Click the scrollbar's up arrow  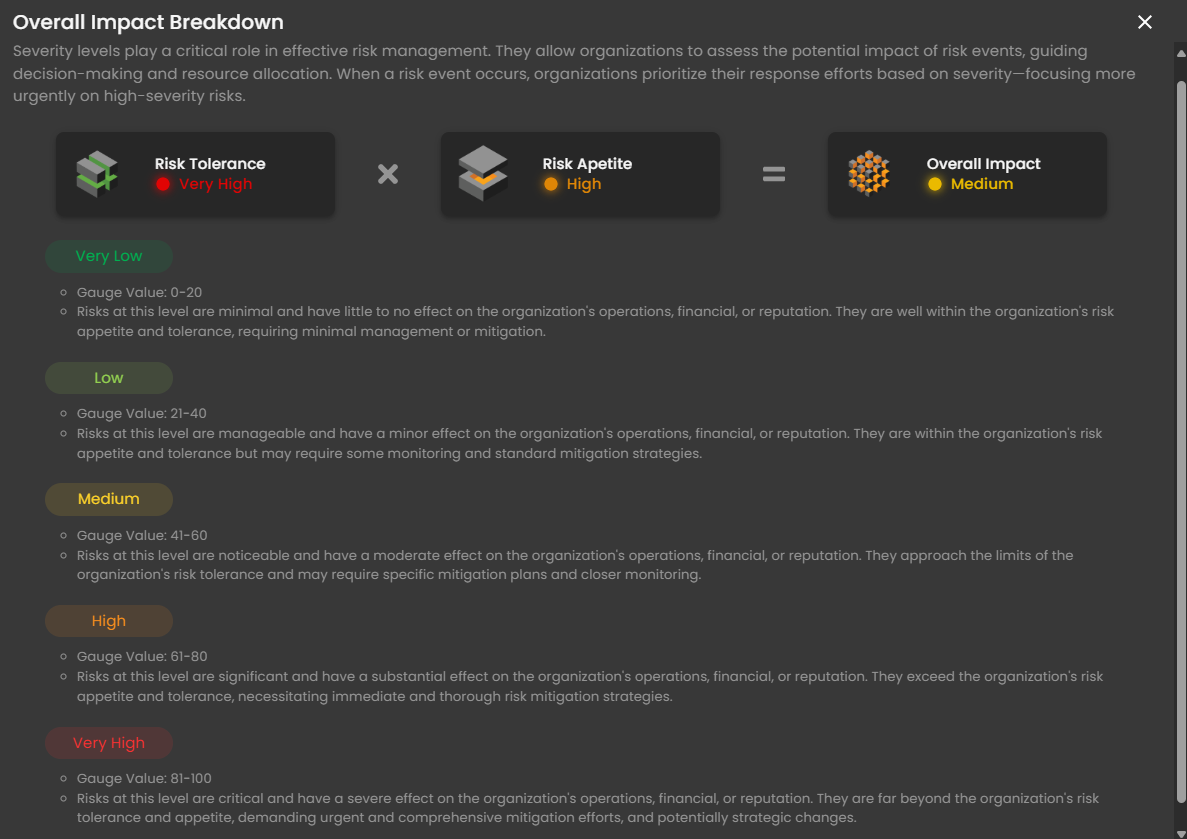(1180, 51)
